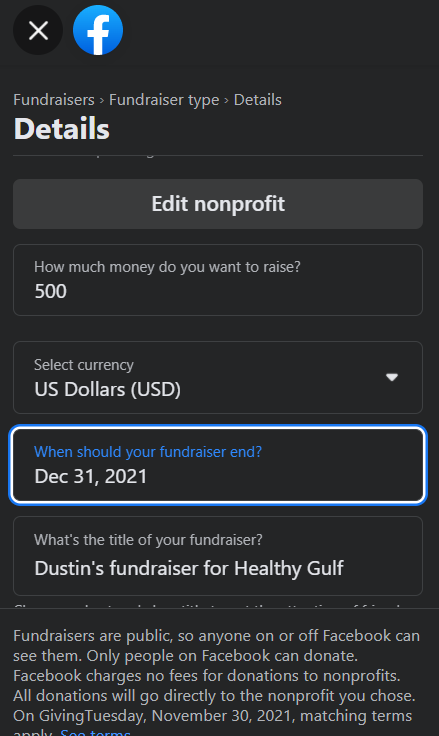The width and height of the screenshot is (439, 736).
Task: Close the fundraiser dialog with X
Action: [x=38, y=31]
